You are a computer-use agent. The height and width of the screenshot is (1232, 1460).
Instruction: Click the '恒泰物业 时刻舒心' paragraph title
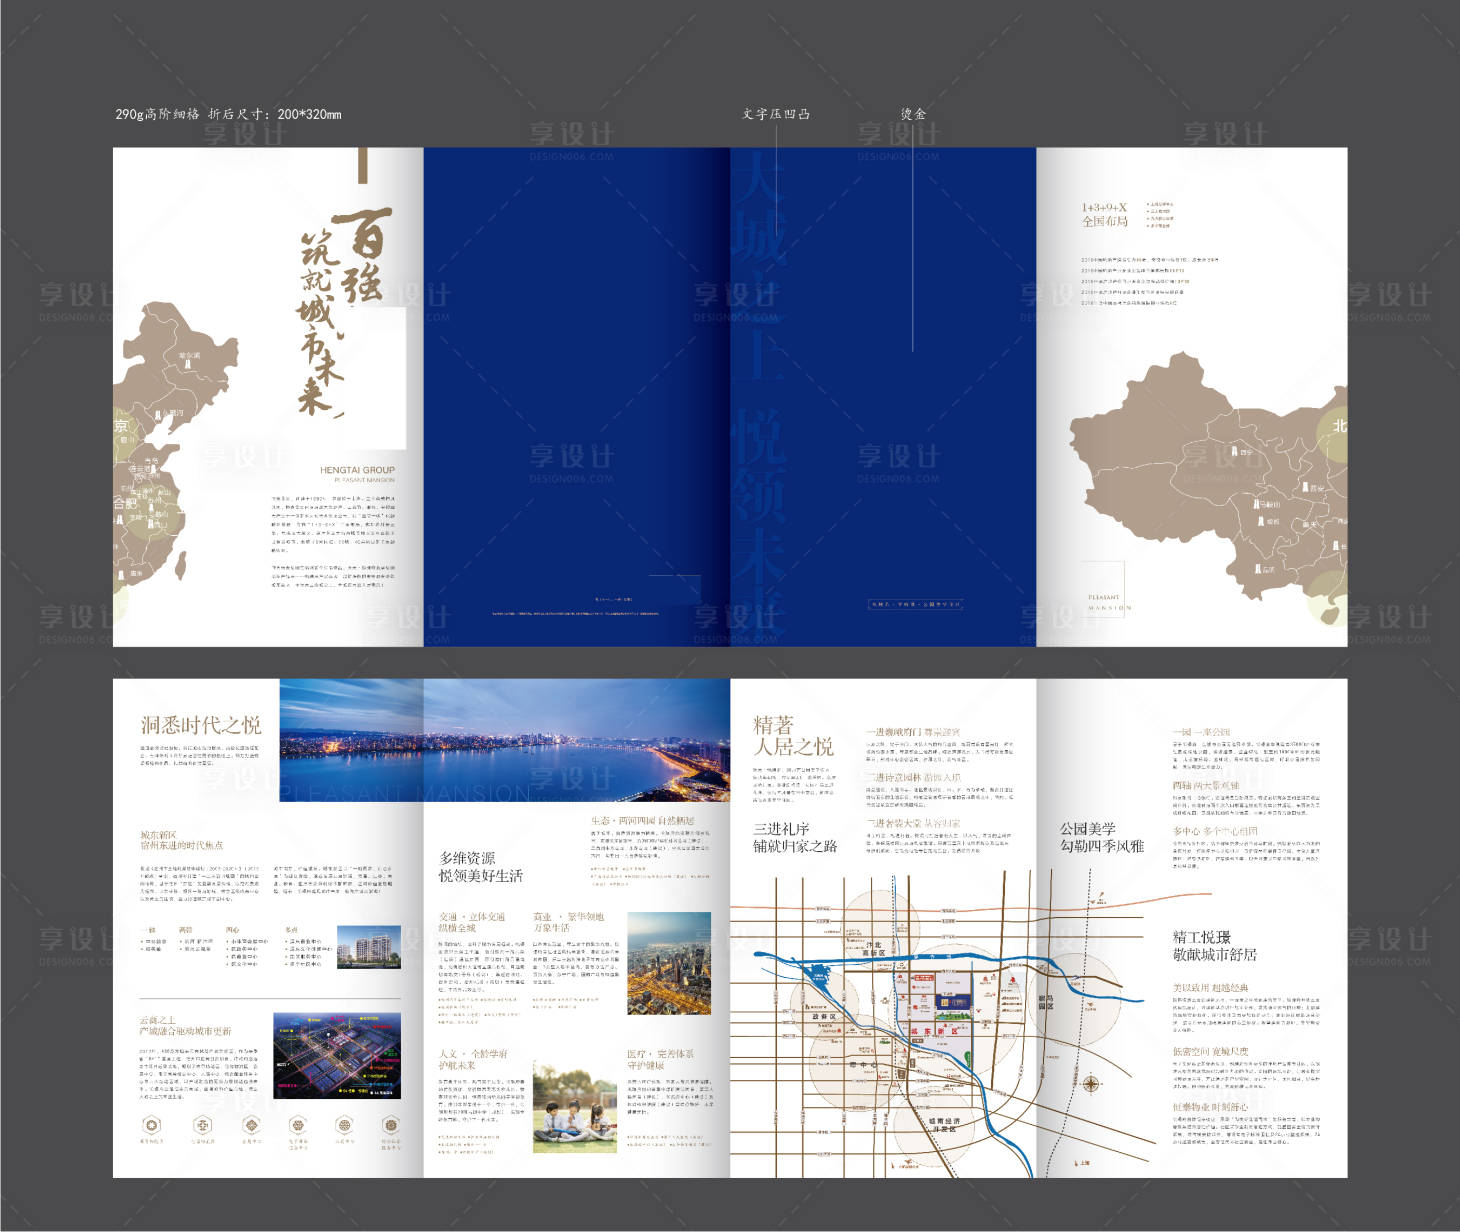[1211, 1107]
